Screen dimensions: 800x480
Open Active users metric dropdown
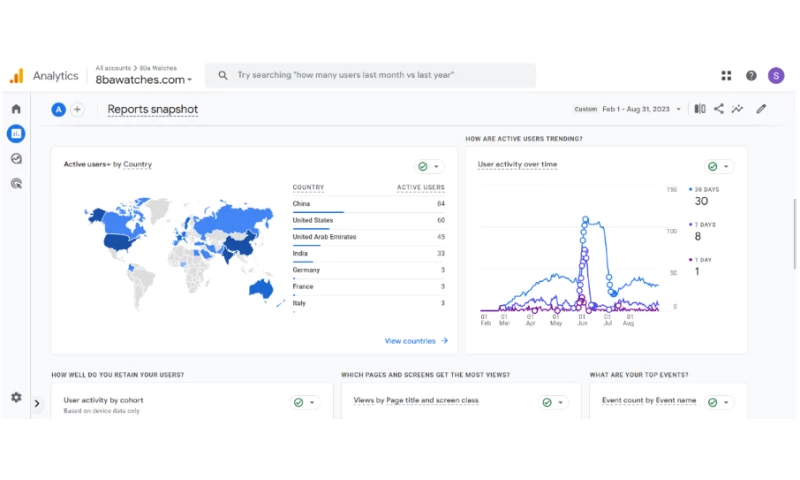(87, 164)
